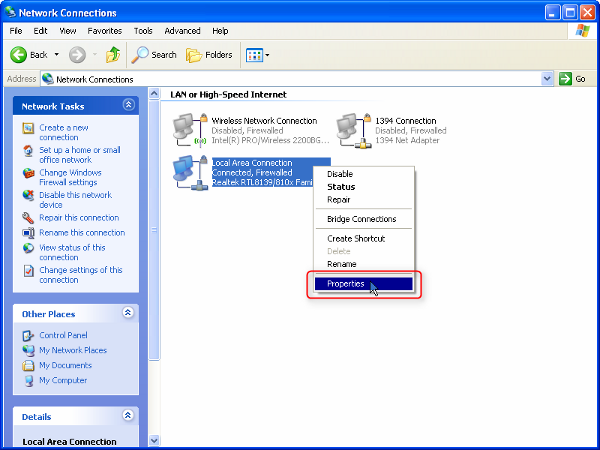This screenshot has height=450, width=600.
Task: Click the My Network Places icon
Action: click(x=28, y=351)
